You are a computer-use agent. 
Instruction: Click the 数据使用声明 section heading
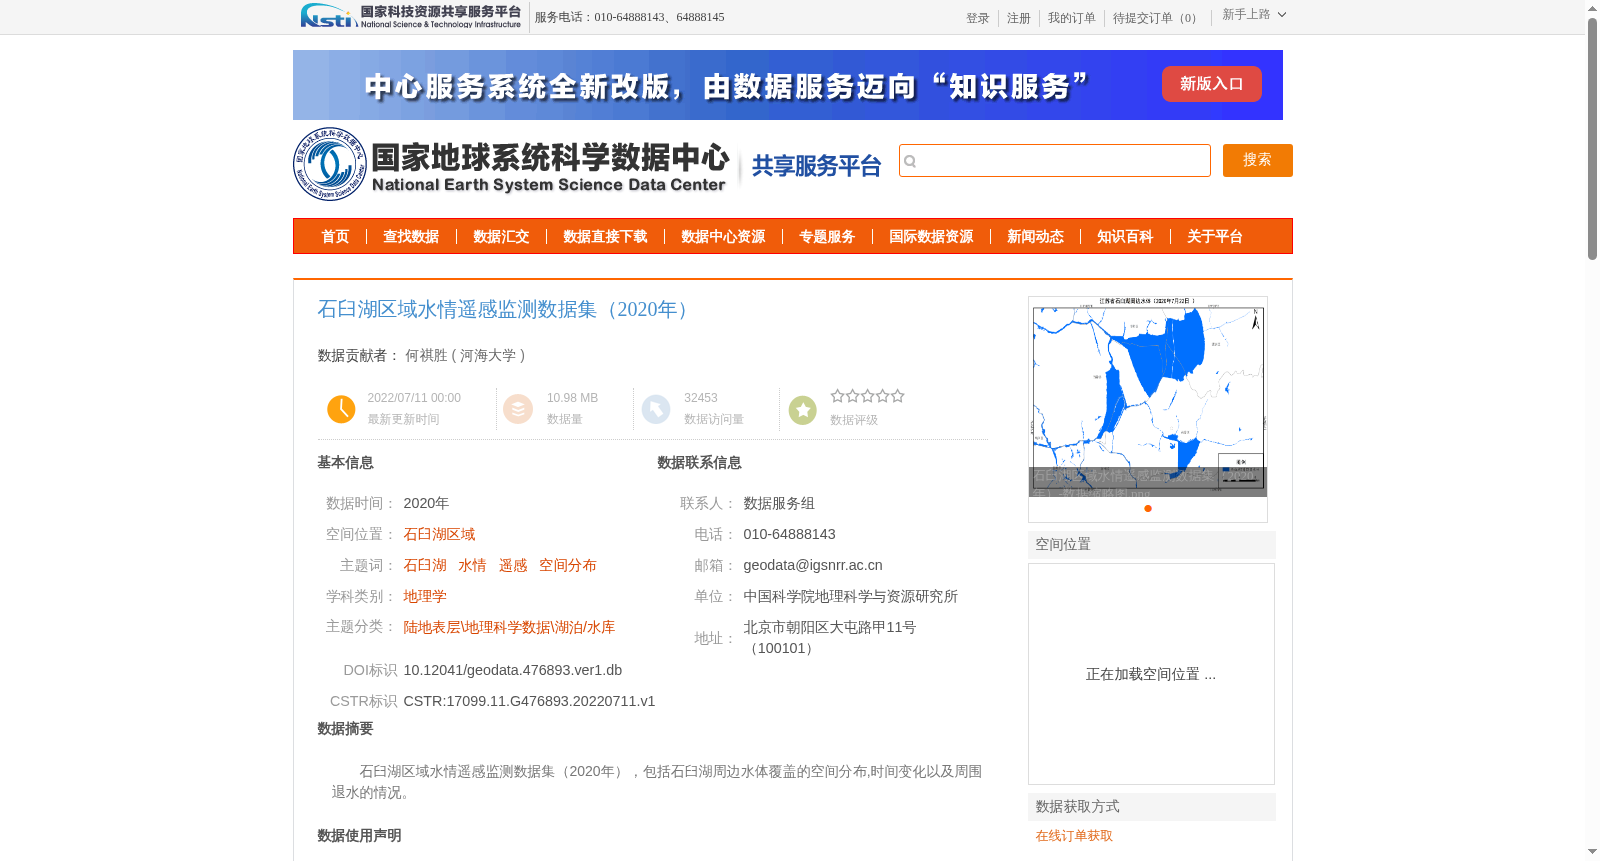tap(359, 836)
